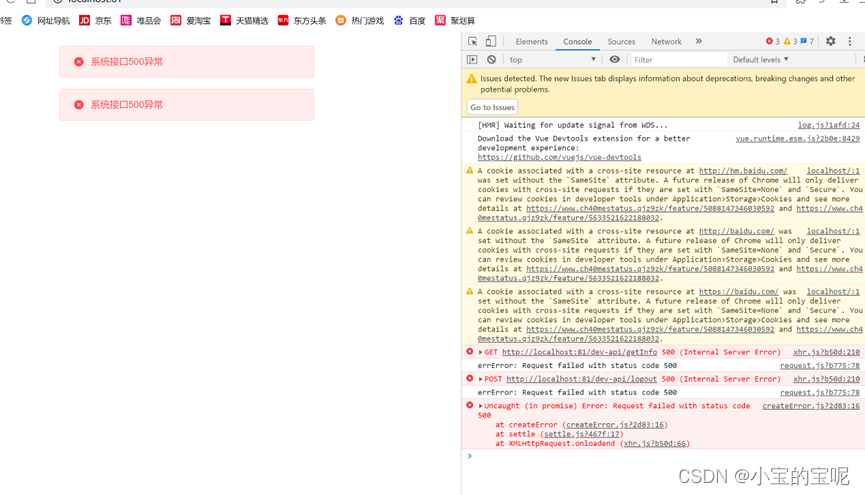
Task: Expand the GET getInfo error entry
Action: tap(480, 352)
